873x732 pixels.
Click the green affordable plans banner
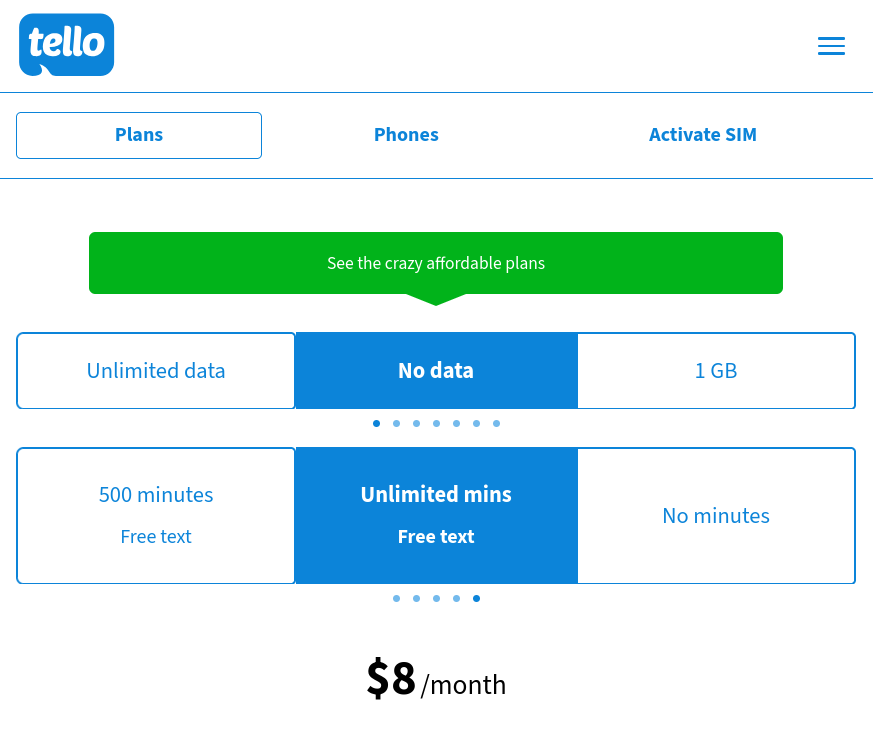coord(436,264)
